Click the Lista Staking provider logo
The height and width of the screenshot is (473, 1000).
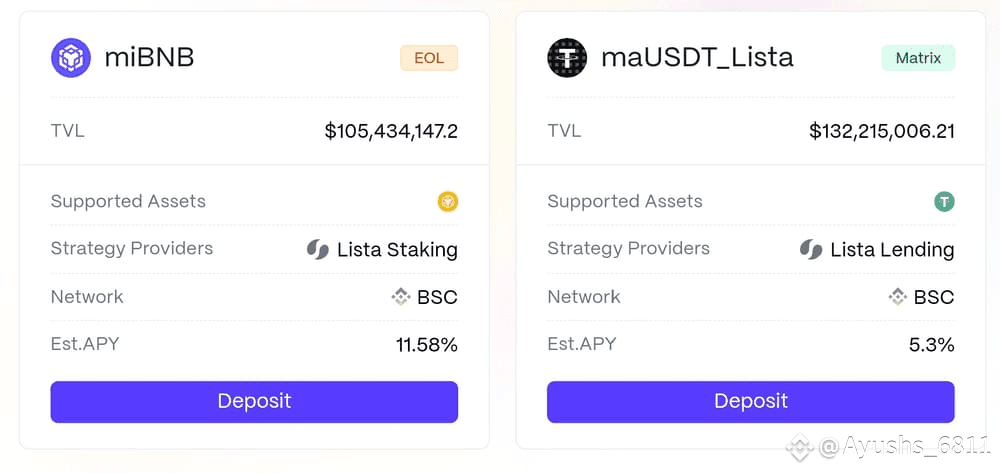pyautogui.click(x=318, y=250)
